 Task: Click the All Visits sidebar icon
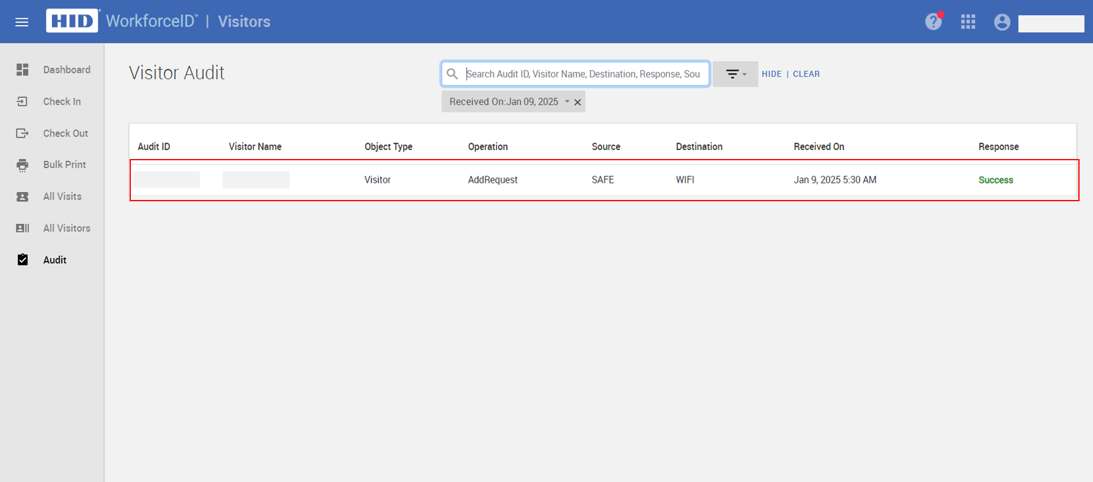click(x=22, y=197)
